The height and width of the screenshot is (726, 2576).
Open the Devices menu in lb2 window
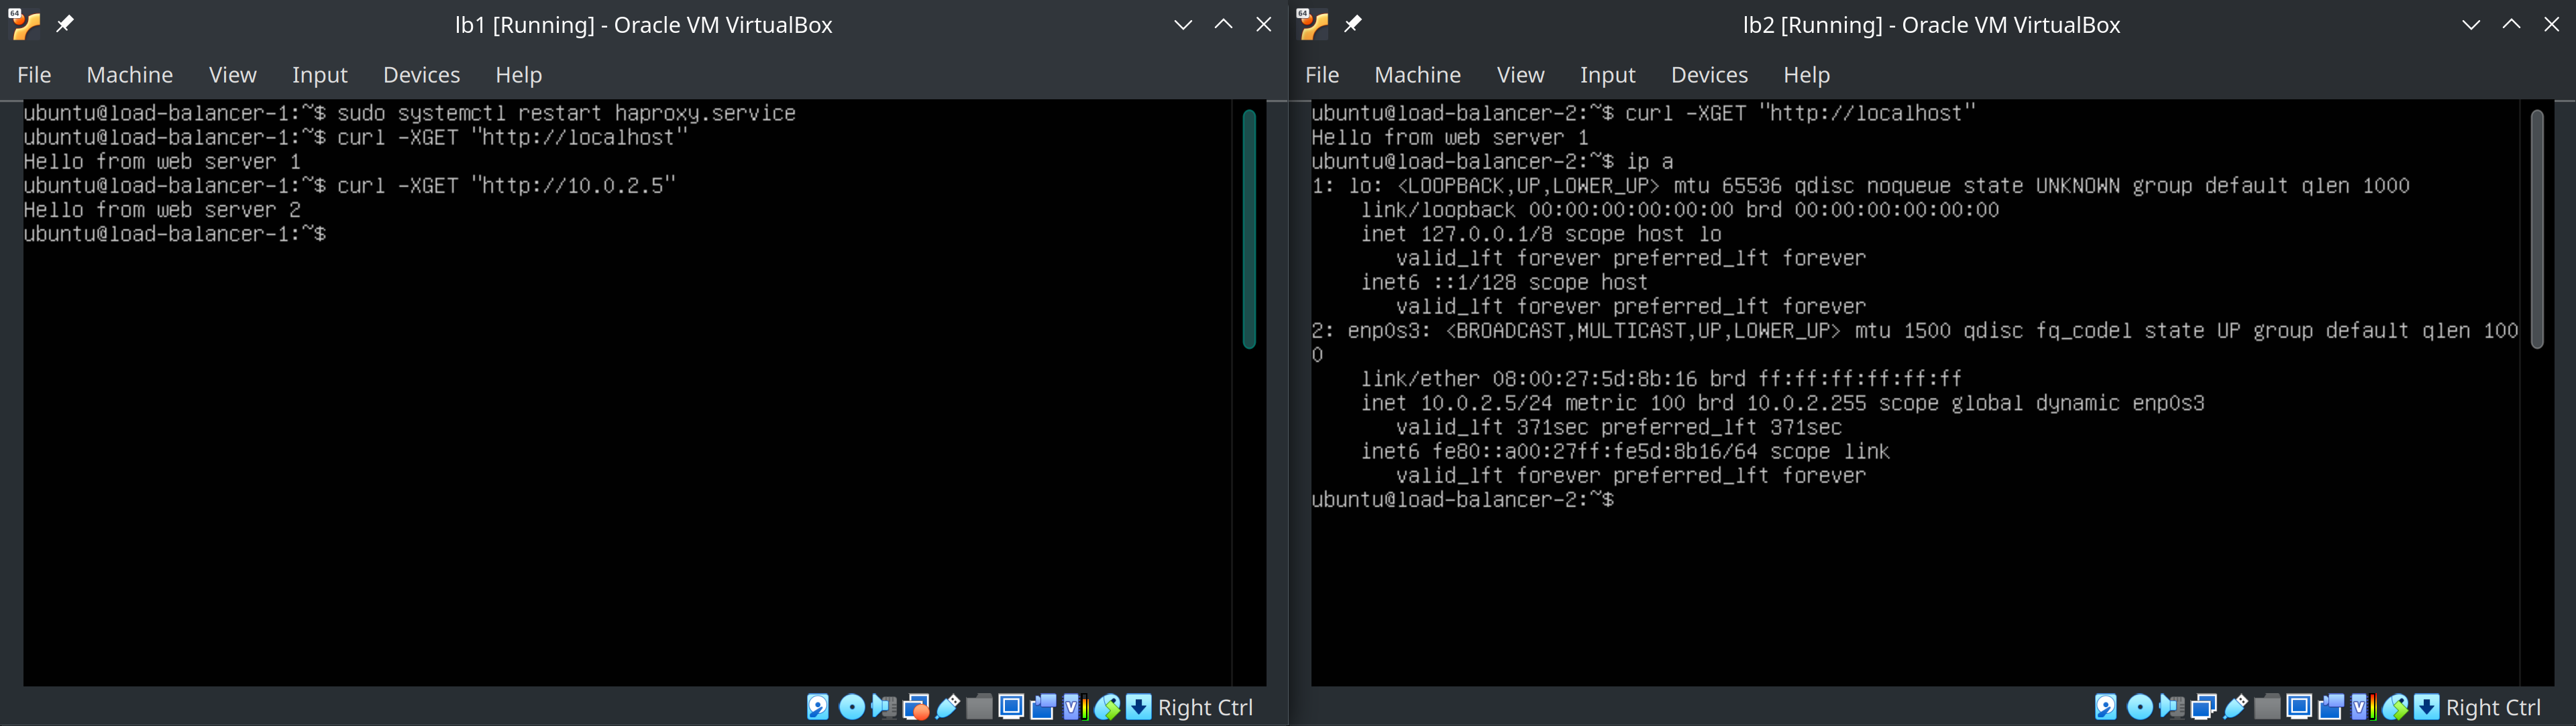point(1710,75)
